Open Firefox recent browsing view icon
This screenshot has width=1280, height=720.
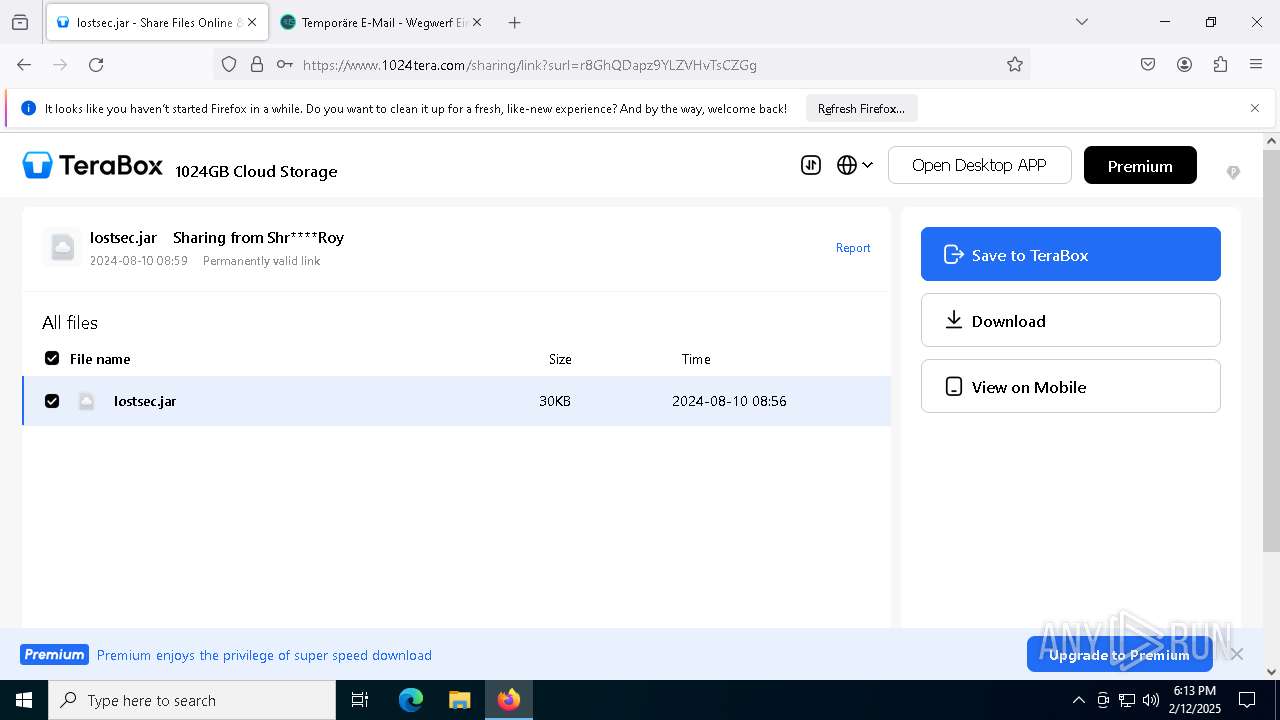click(x=20, y=22)
